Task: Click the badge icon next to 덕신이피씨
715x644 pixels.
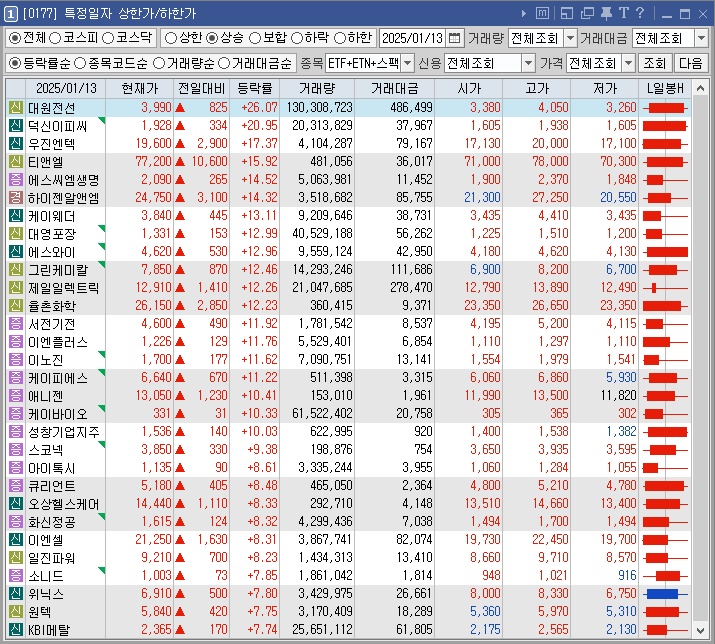Action: point(16,125)
